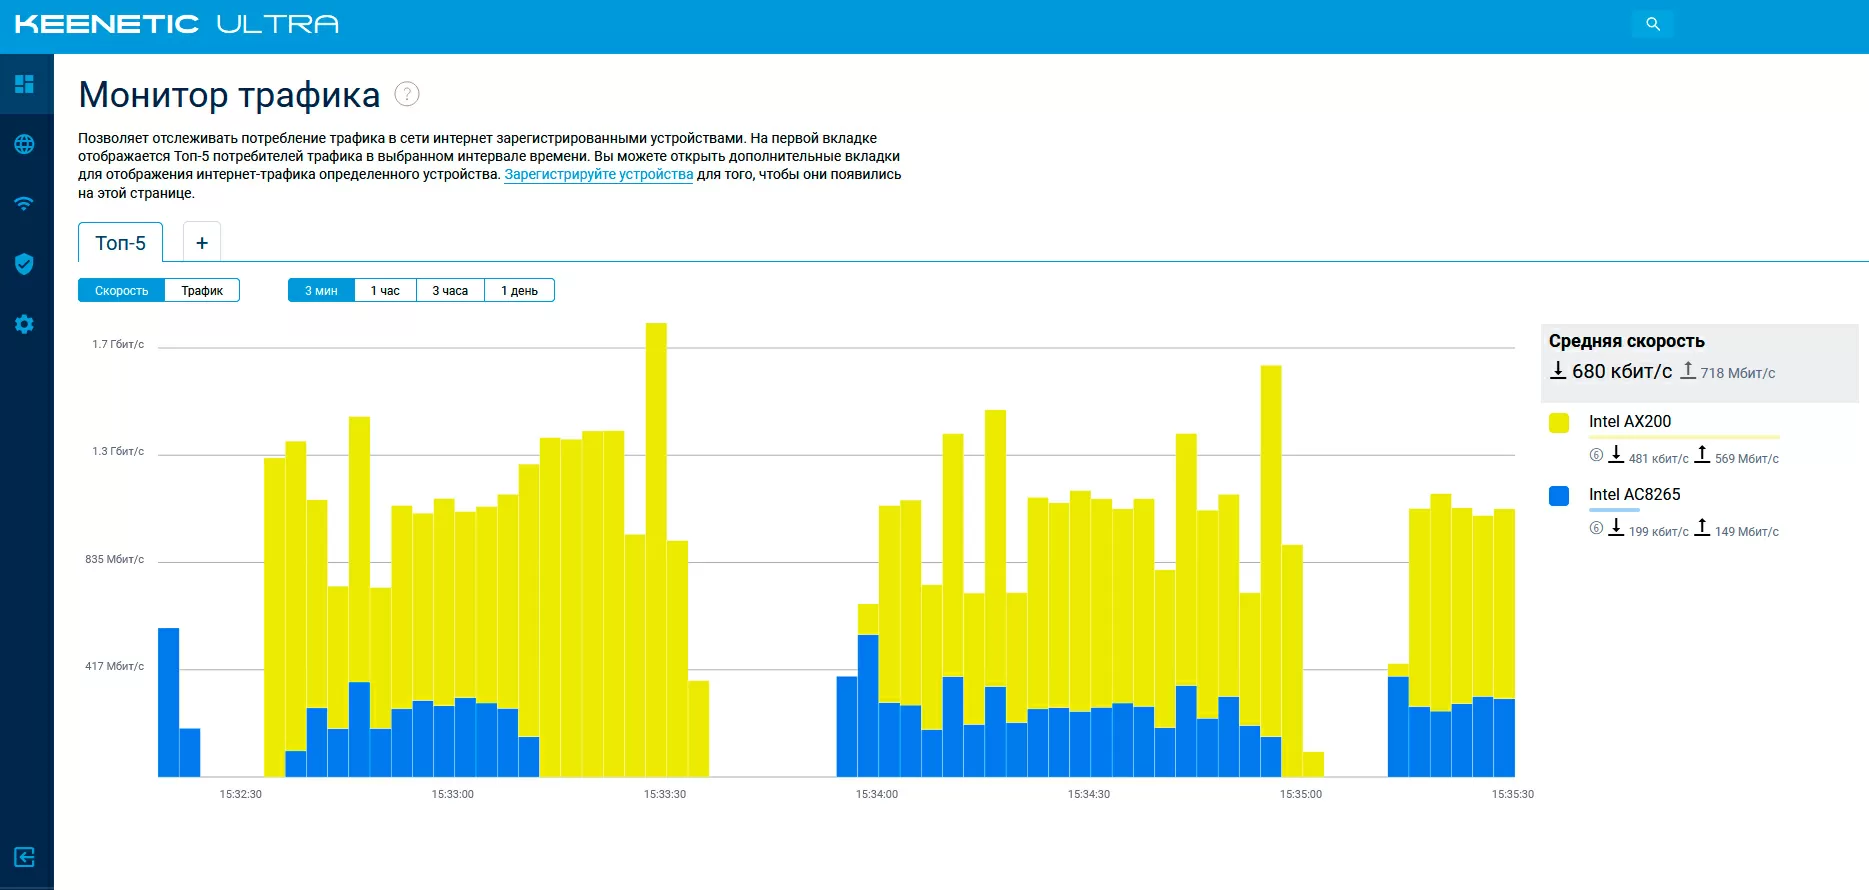Select the 3 мин time interval
The width and height of the screenshot is (1869, 890).
321,291
